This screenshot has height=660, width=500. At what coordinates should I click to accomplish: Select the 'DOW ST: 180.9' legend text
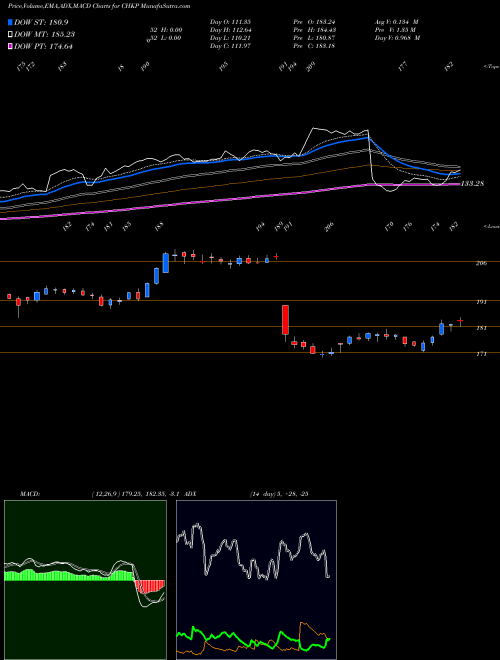(41, 22)
